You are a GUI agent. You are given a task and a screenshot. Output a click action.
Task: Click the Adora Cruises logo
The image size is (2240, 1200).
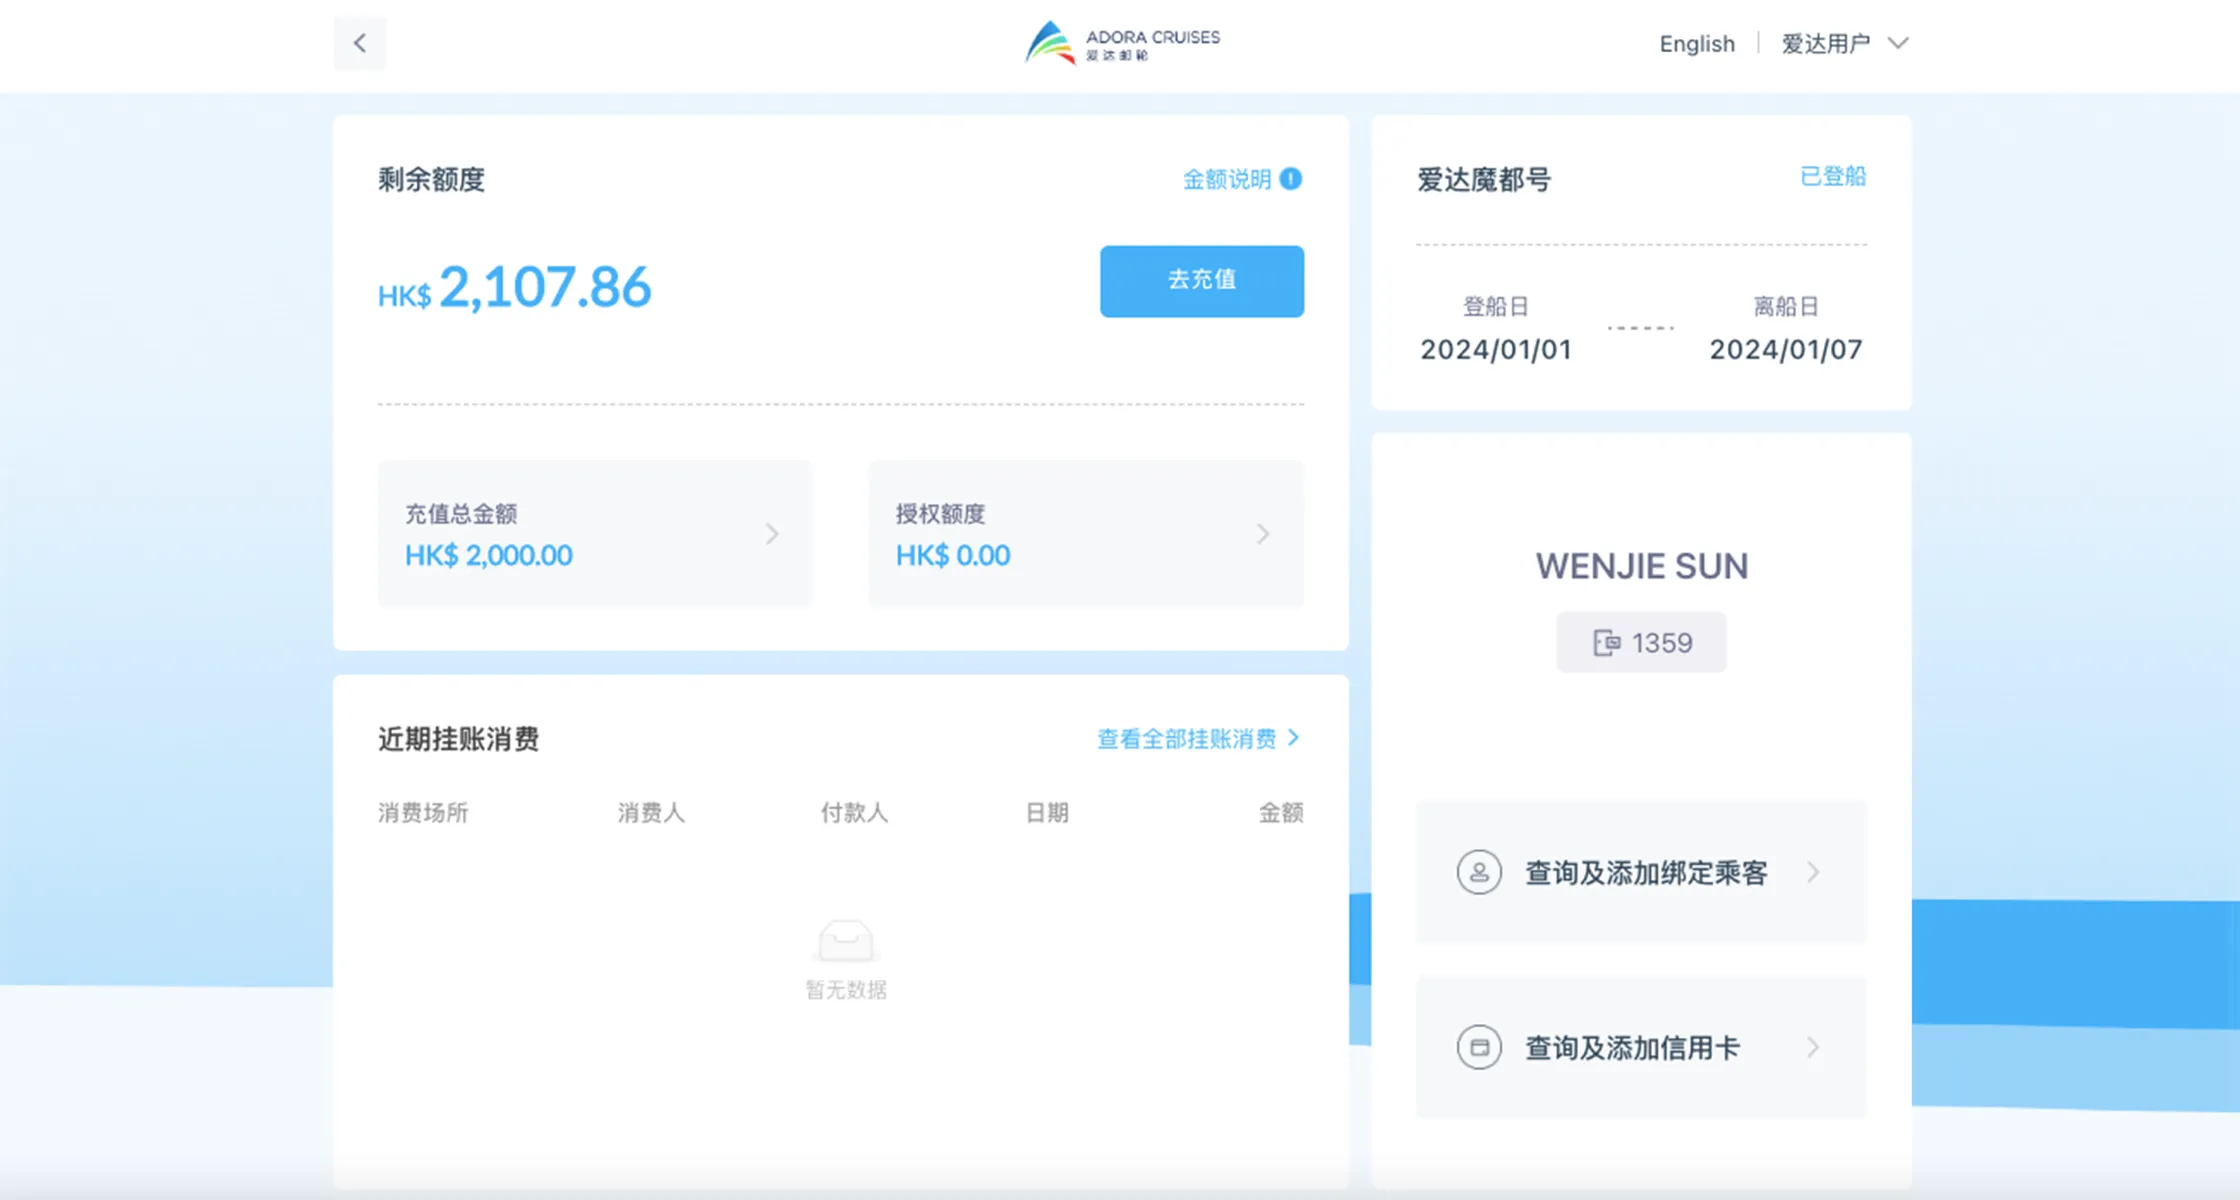[x=1121, y=43]
